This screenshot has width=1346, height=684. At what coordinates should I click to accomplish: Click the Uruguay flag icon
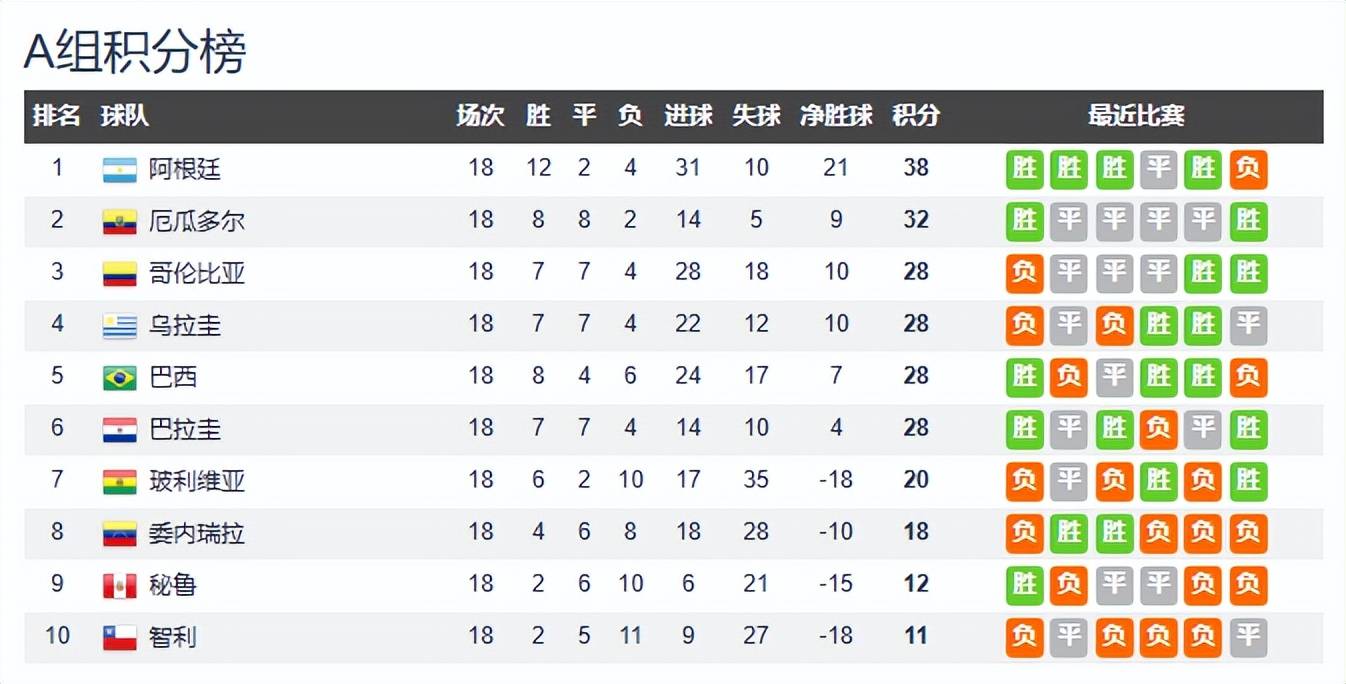coord(119,325)
